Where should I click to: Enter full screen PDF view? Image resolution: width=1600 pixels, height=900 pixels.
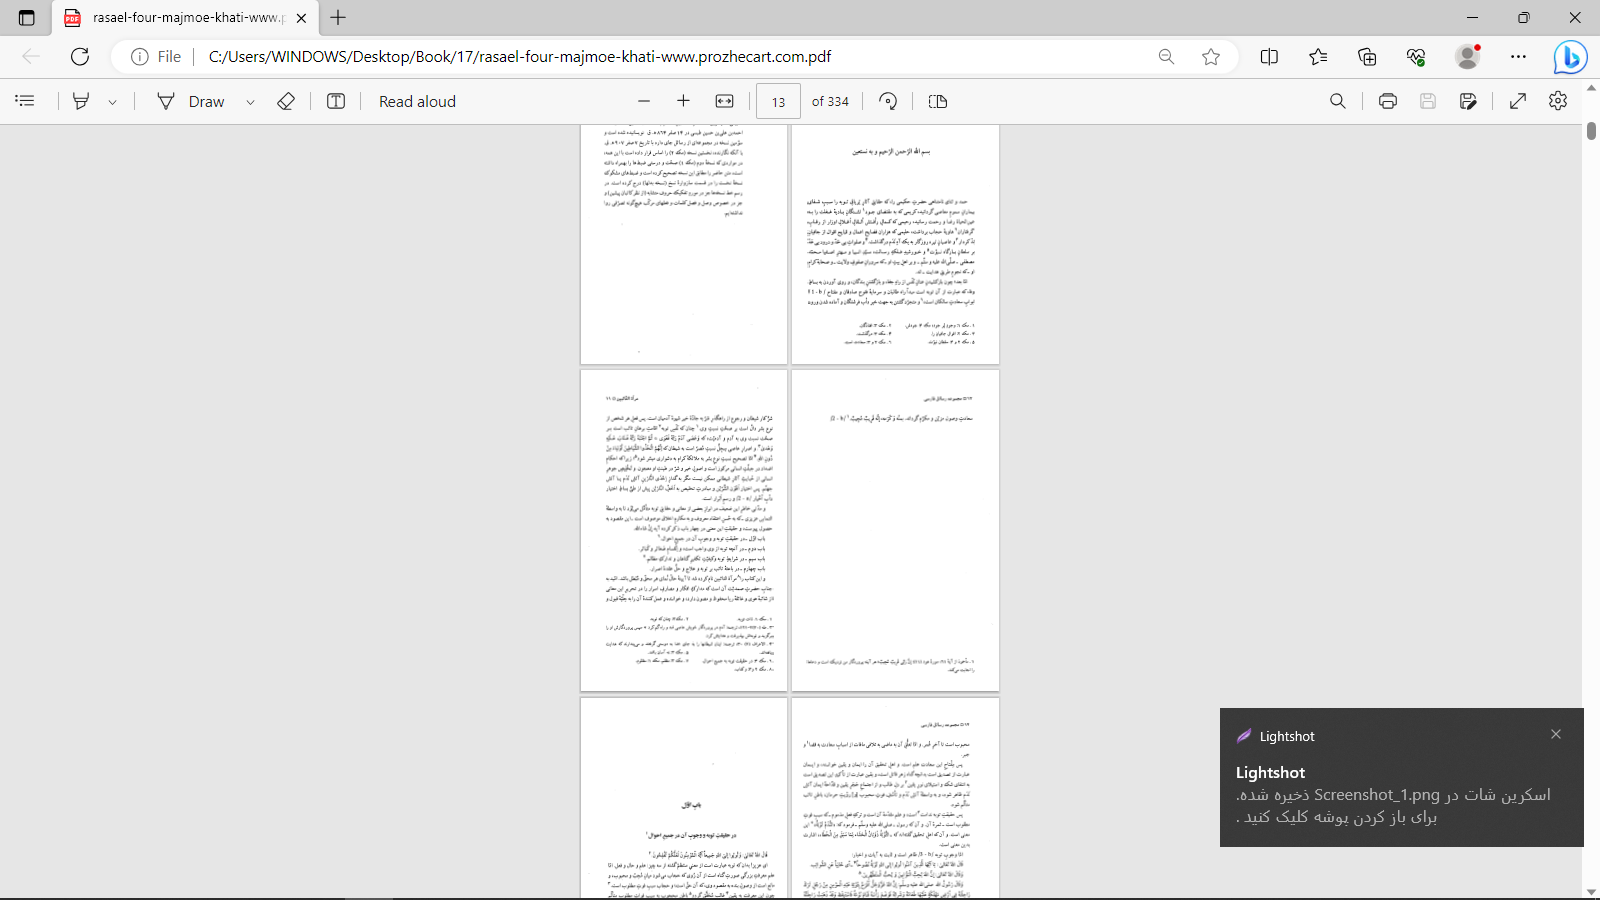coord(1518,101)
